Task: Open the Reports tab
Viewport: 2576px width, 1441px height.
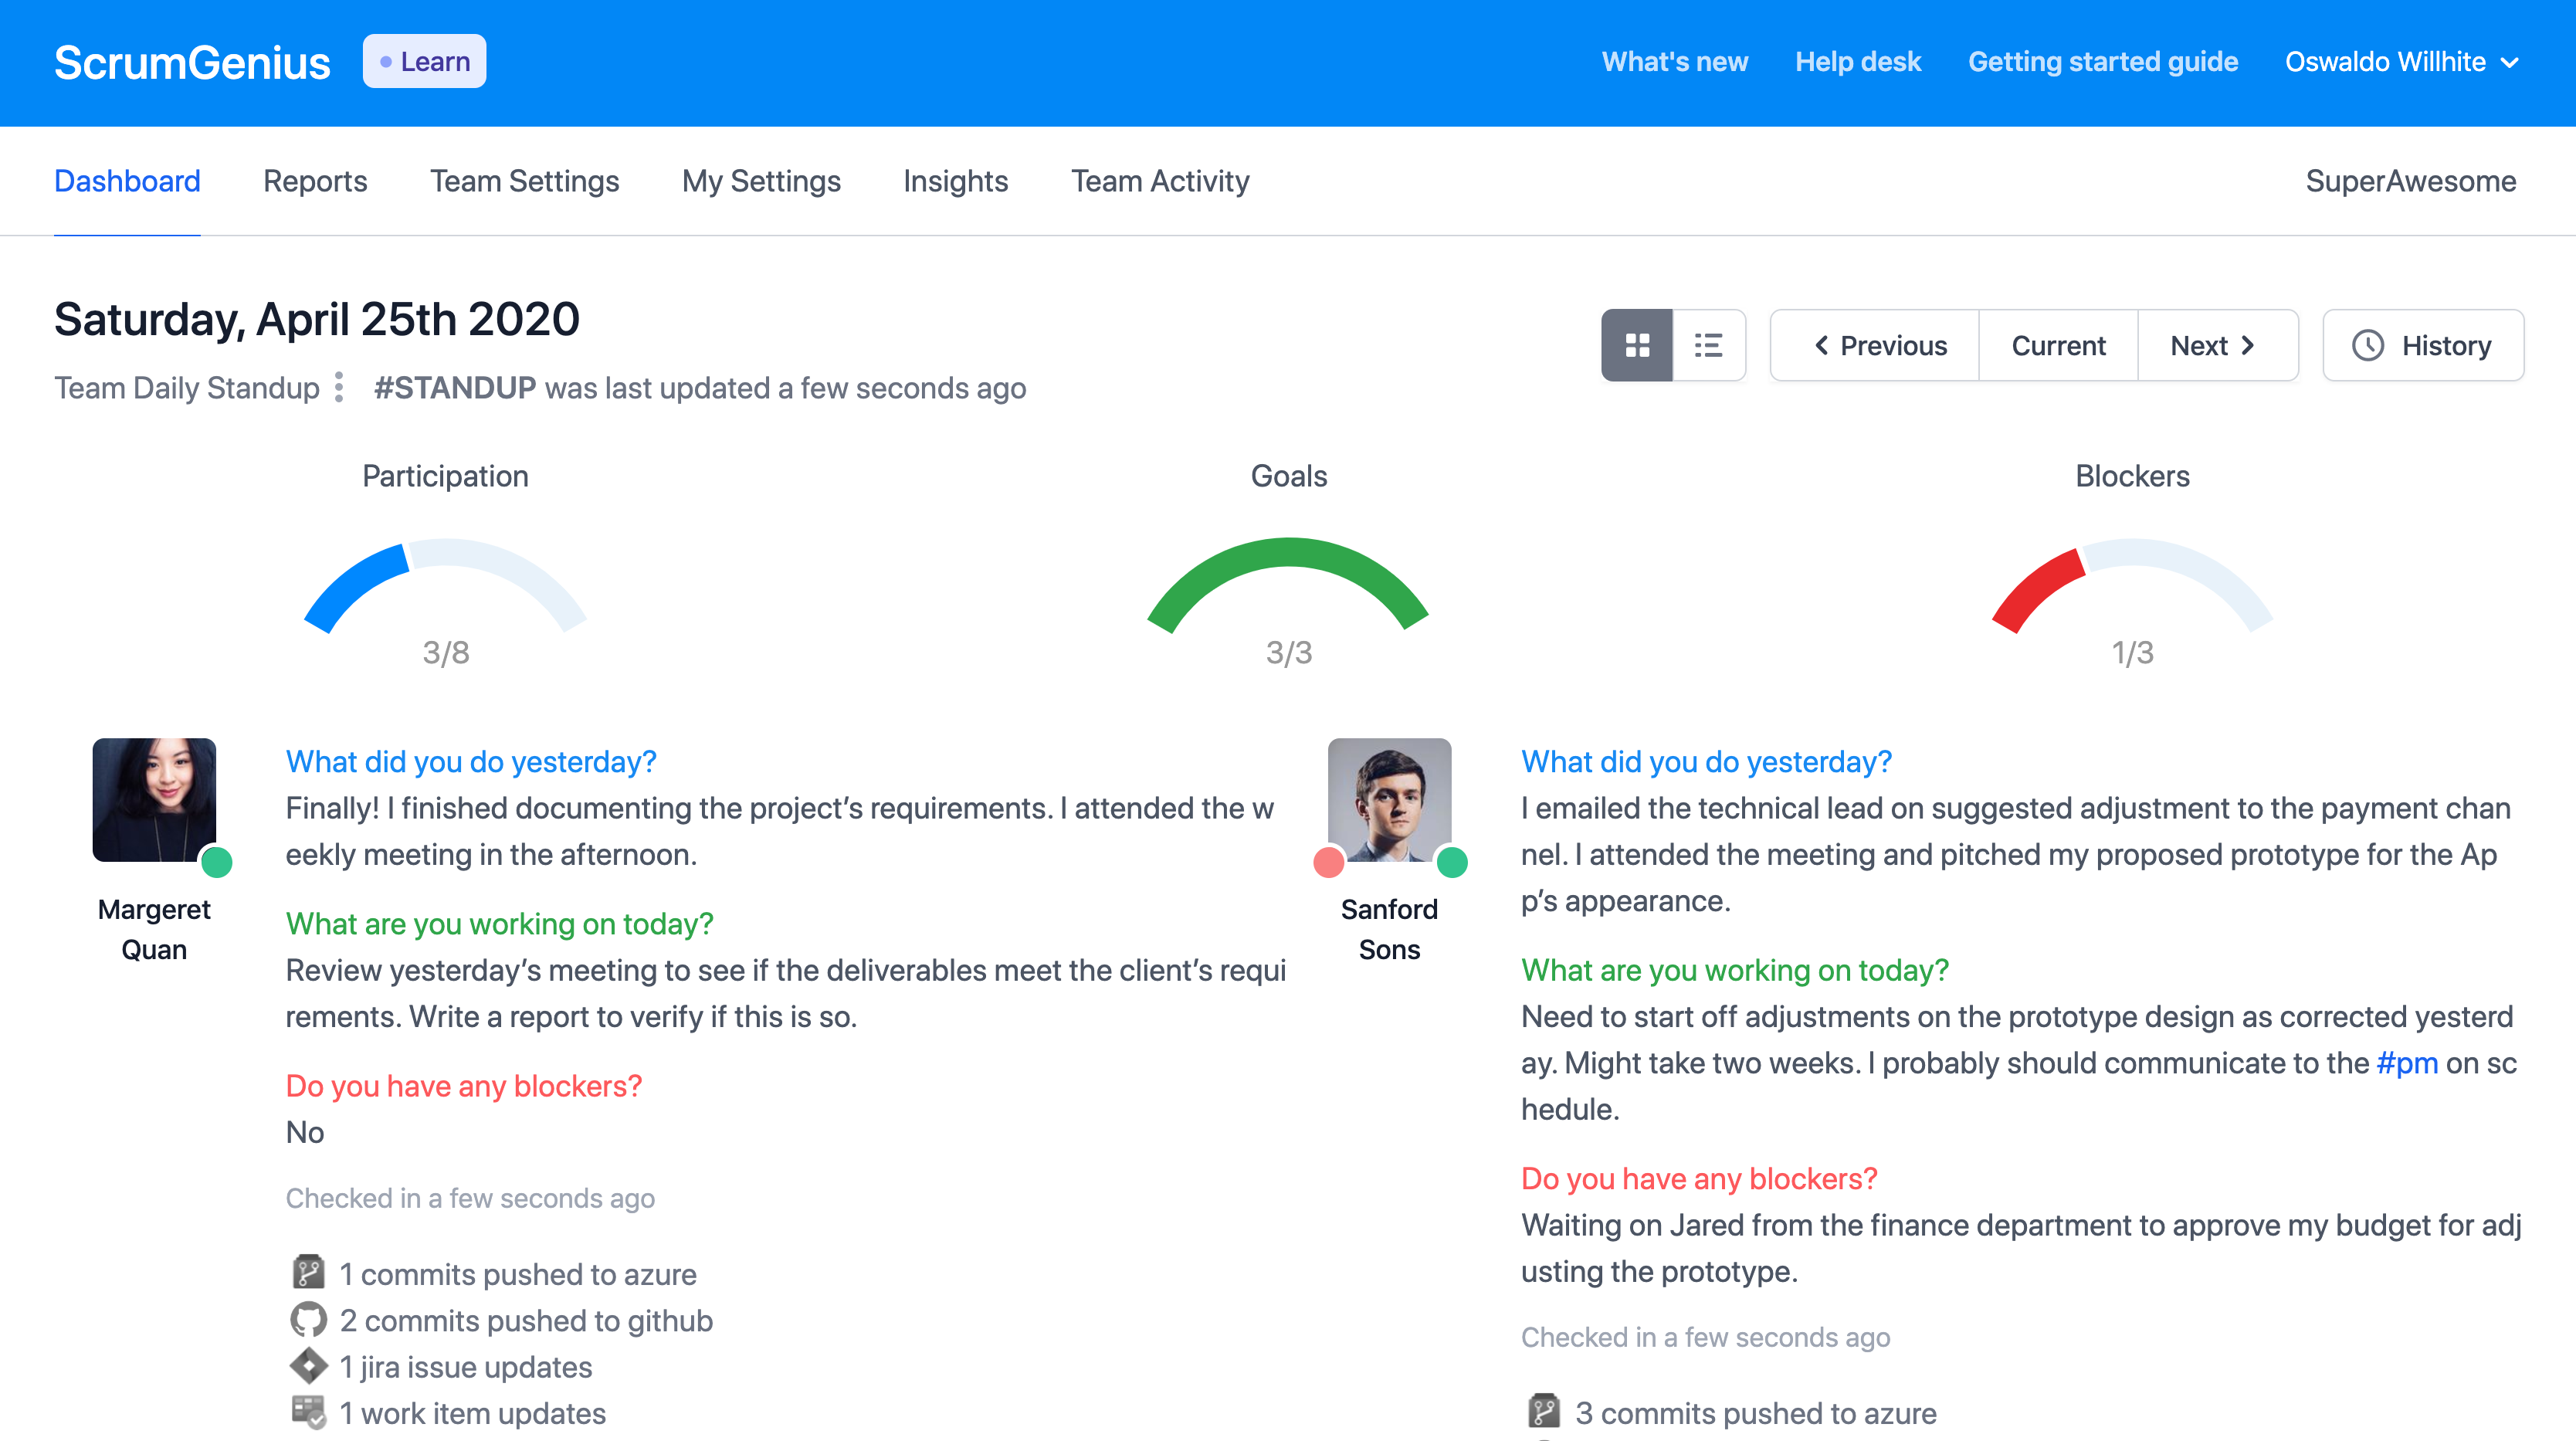Action: point(314,181)
